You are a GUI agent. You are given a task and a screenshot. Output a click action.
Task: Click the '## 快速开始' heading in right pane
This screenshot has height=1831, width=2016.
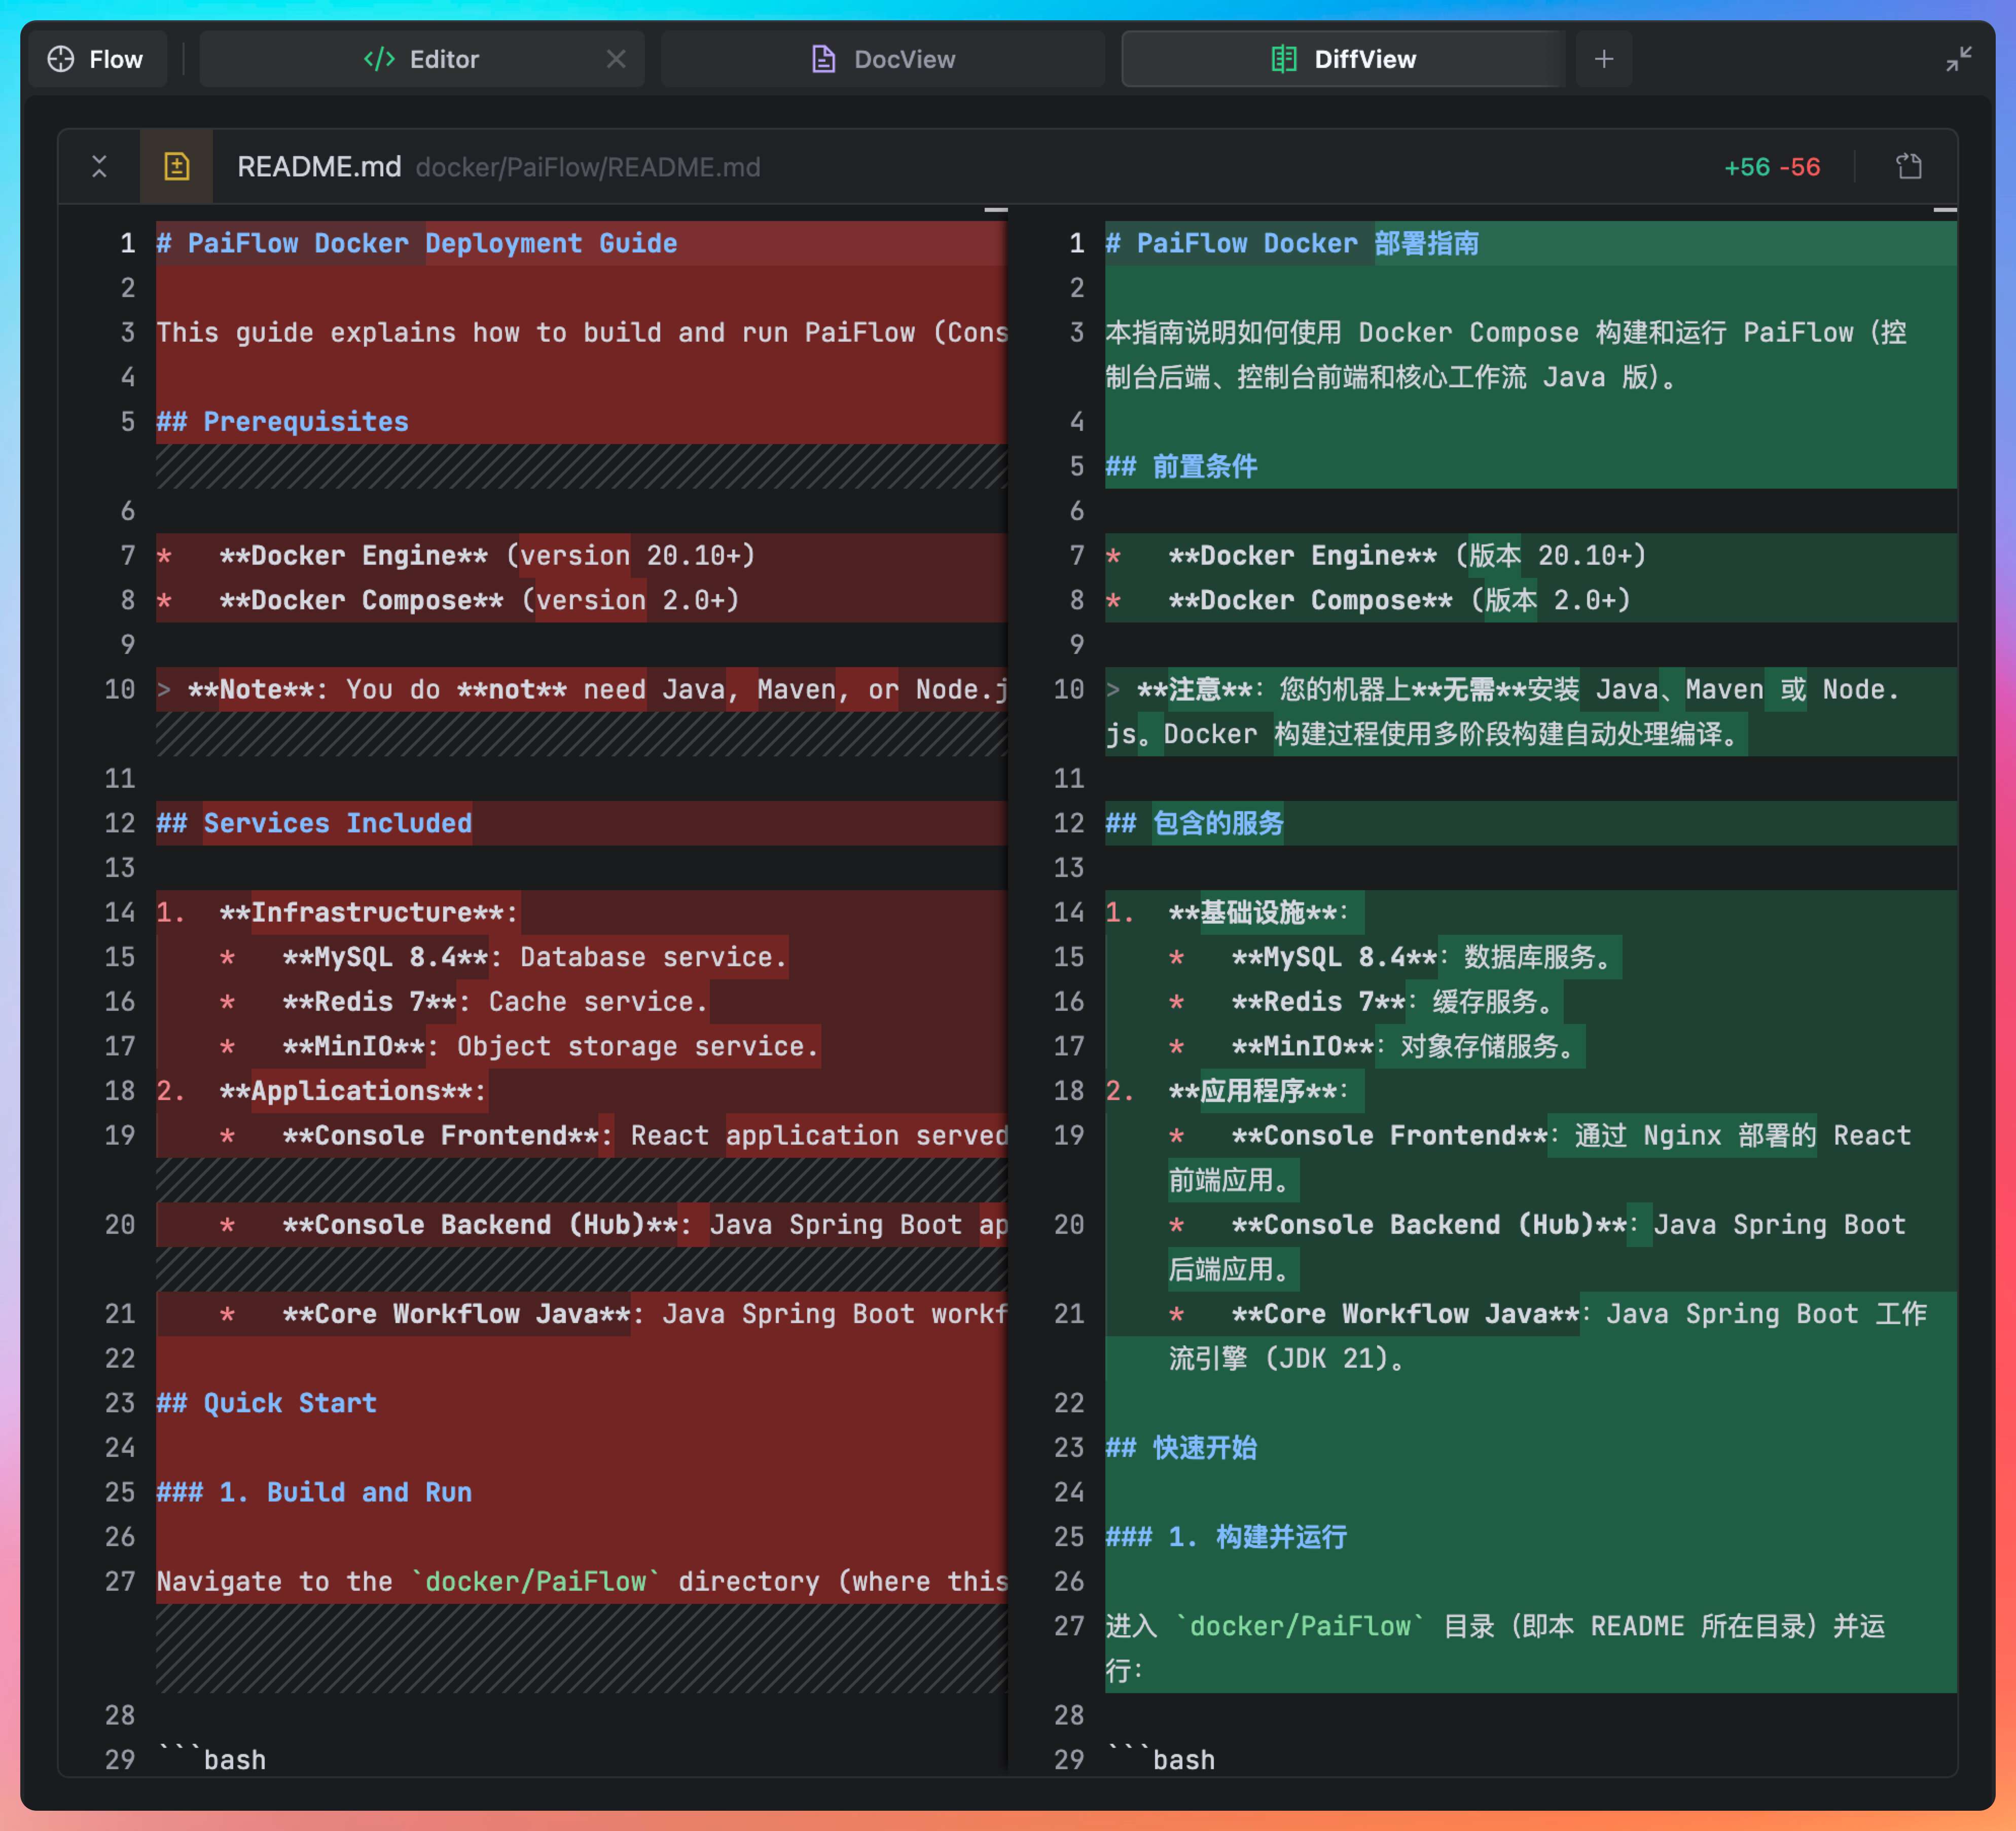1181,1447
